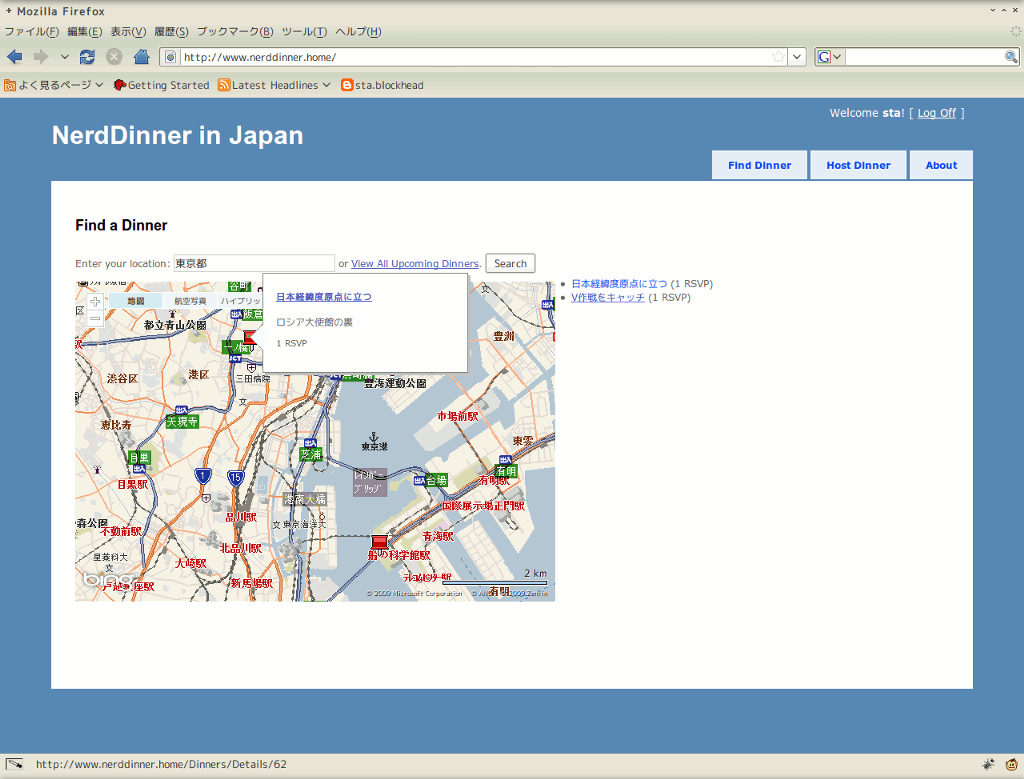Click the 品川駅 station label on the map
The width and height of the screenshot is (1024, 779).
[x=241, y=517]
